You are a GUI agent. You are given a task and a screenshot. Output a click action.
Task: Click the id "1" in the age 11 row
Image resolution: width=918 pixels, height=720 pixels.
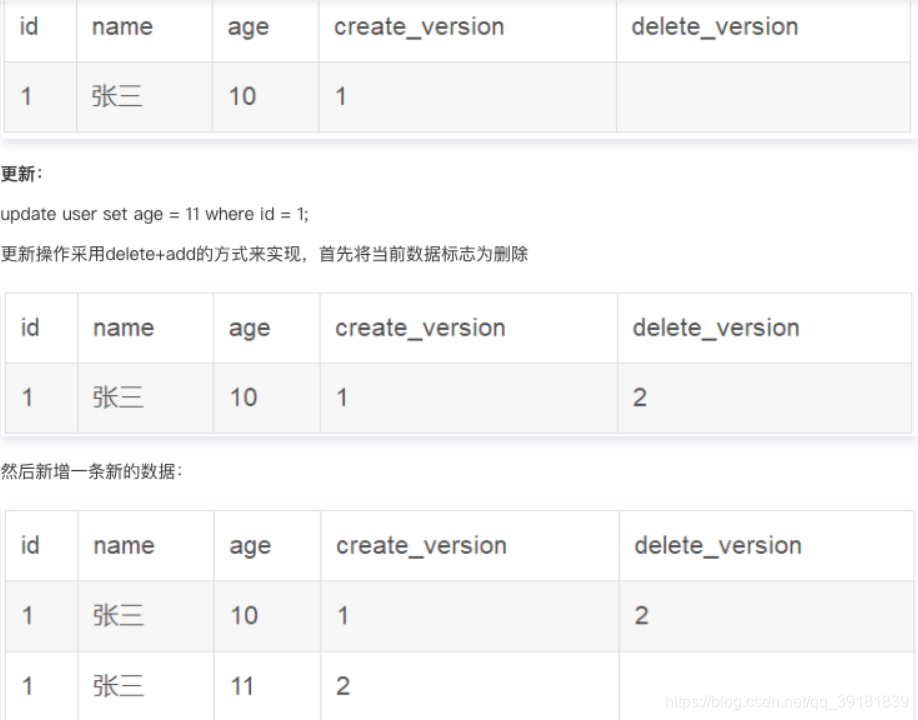pyautogui.click(x=27, y=686)
